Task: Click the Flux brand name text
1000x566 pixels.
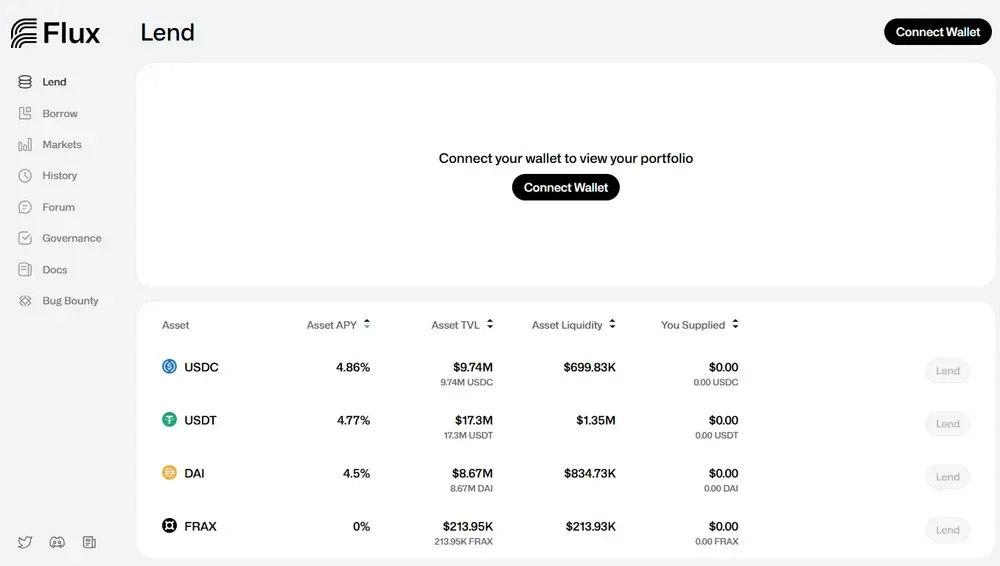Action: coord(71,33)
